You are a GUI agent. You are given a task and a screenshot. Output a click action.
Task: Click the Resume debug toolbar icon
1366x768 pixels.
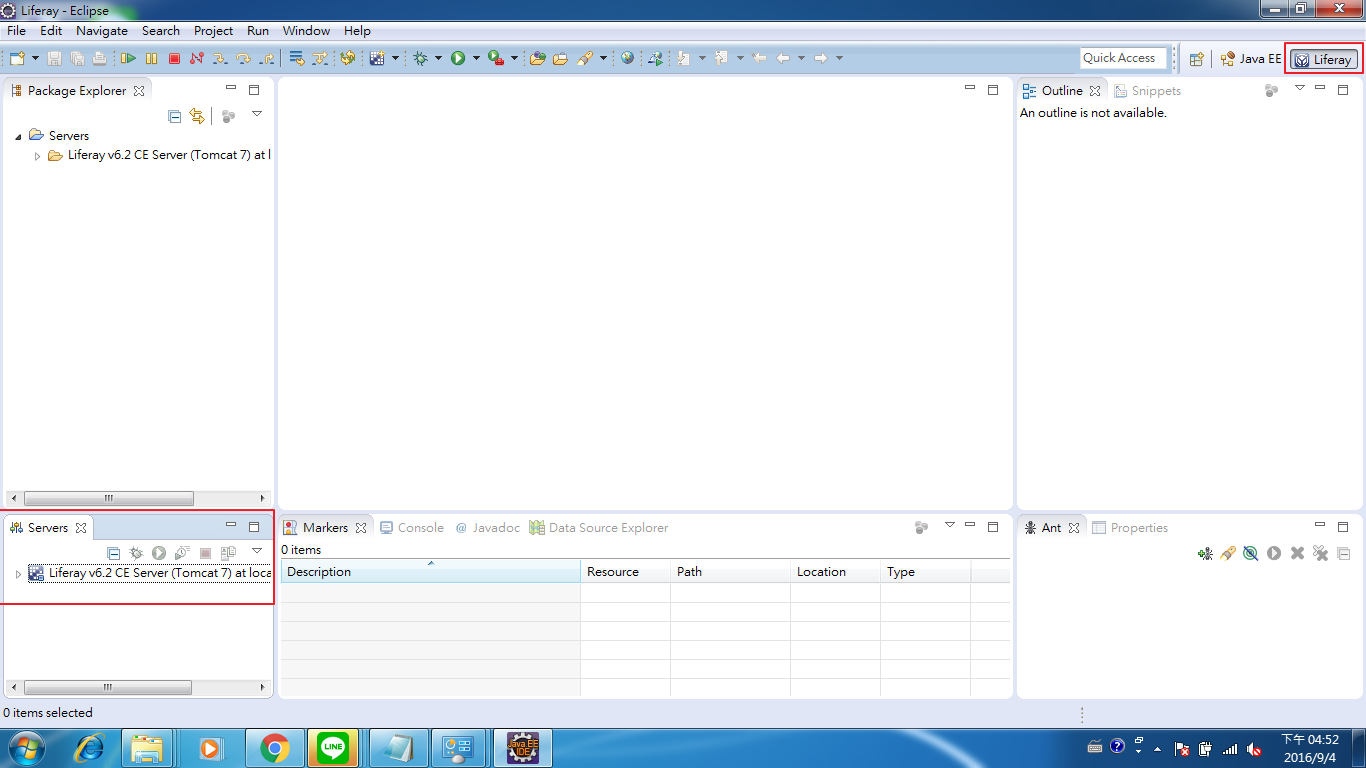pyautogui.click(x=129, y=59)
